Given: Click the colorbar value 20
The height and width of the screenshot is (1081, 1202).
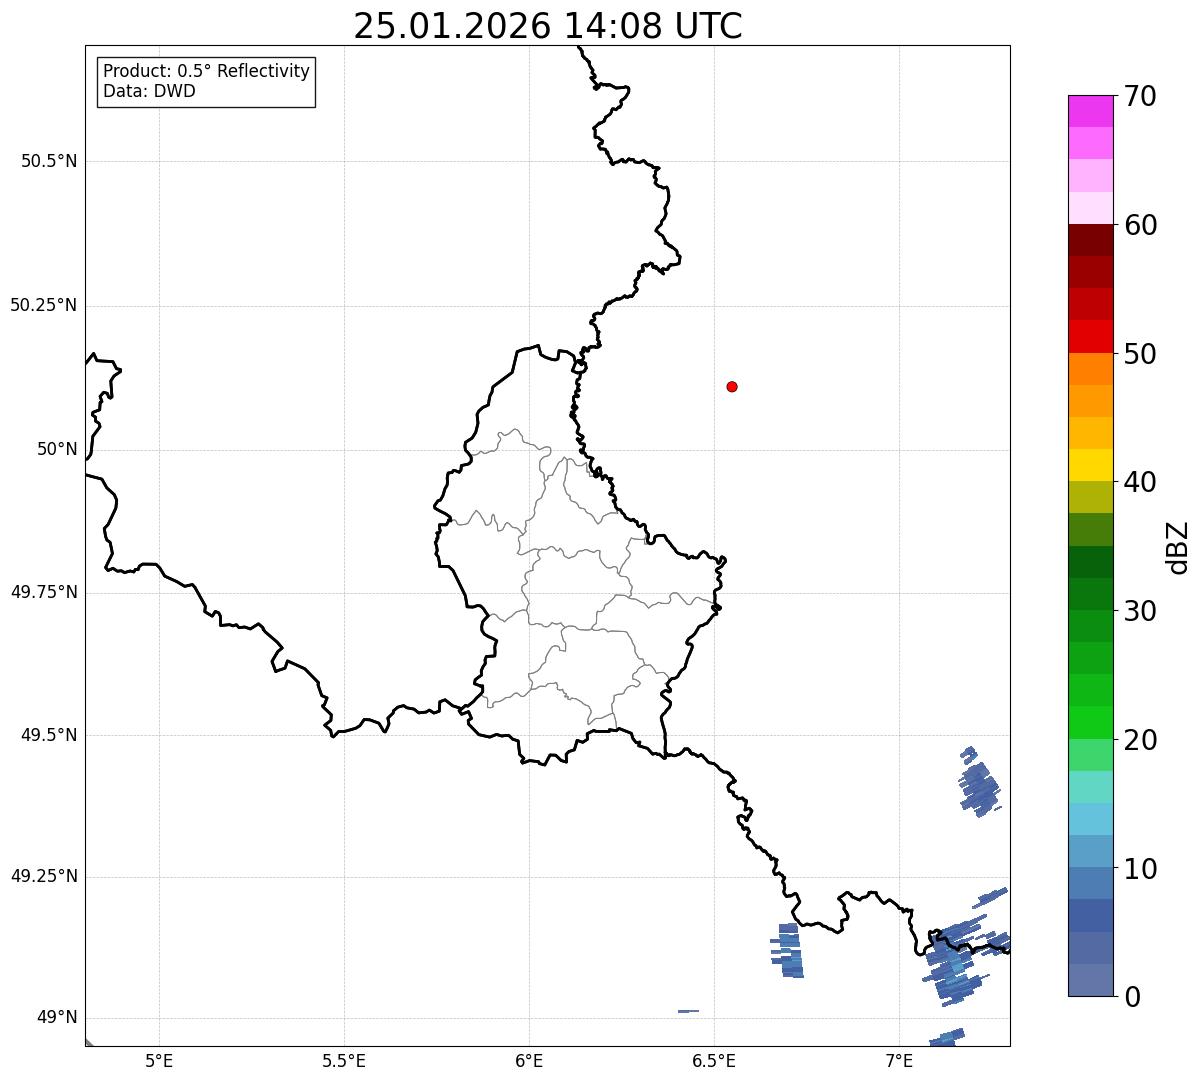Looking at the screenshot, I should tap(1140, 740).
